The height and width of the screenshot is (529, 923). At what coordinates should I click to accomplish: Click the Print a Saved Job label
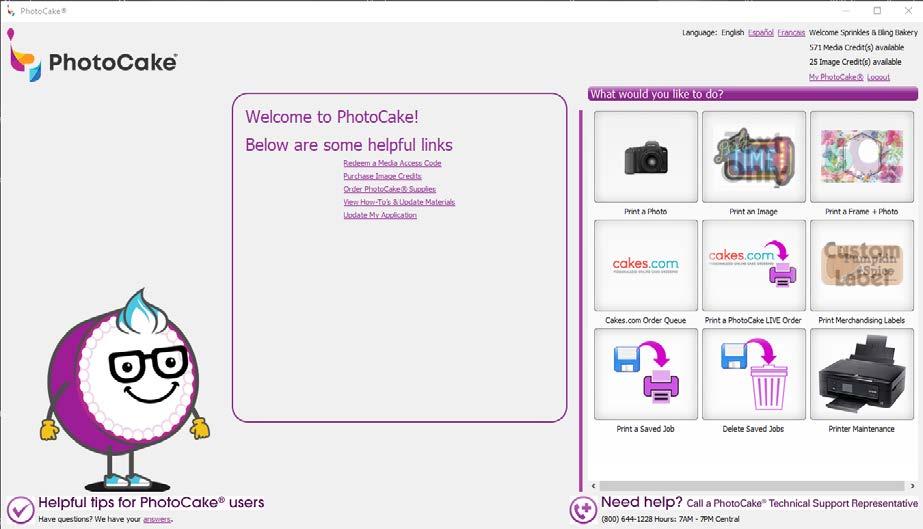[x=646, y=429]
